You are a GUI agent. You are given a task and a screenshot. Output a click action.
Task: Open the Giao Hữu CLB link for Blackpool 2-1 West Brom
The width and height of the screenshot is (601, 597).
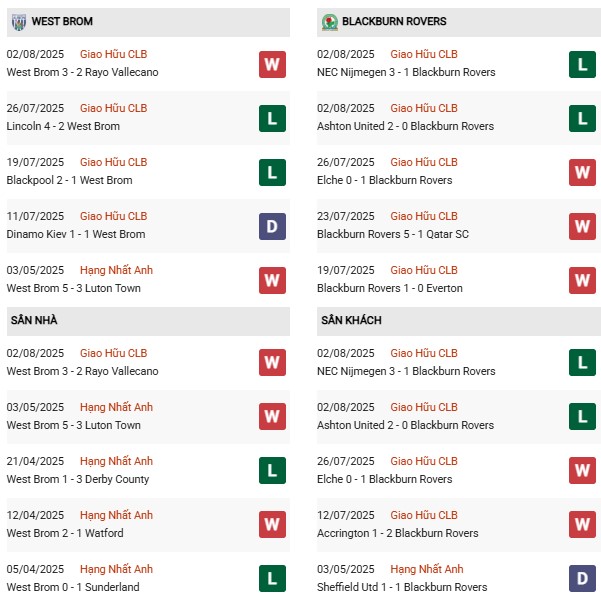pos(113,162)
